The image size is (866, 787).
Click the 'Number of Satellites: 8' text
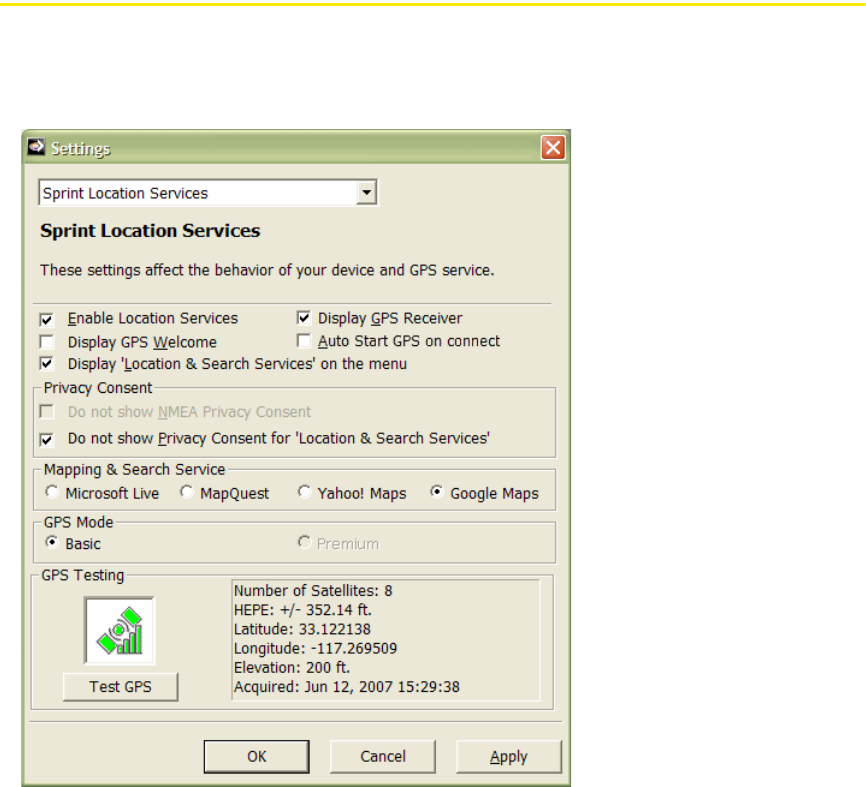point(313,591)
